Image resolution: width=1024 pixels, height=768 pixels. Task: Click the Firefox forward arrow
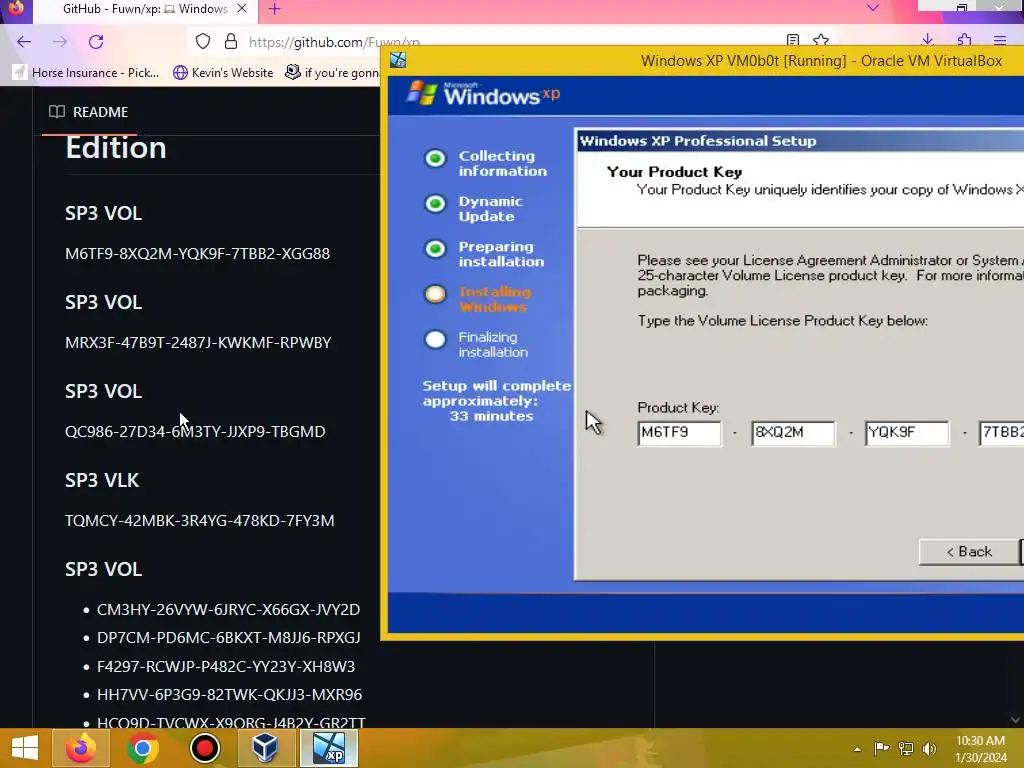(60, 42)
